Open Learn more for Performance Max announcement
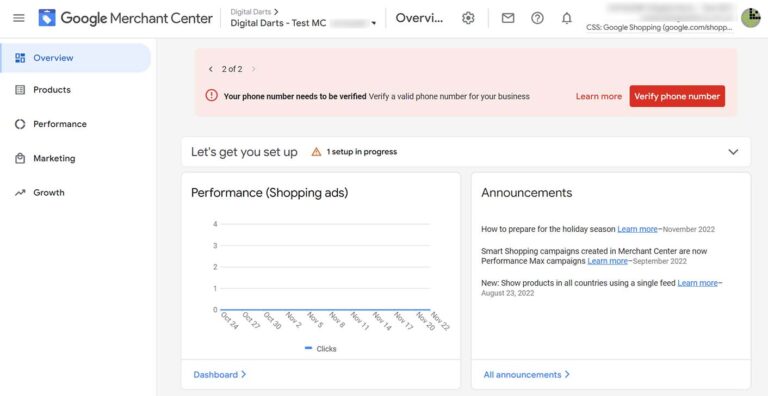Viewport: 768px width, 396px height. [x=607, y=261]
